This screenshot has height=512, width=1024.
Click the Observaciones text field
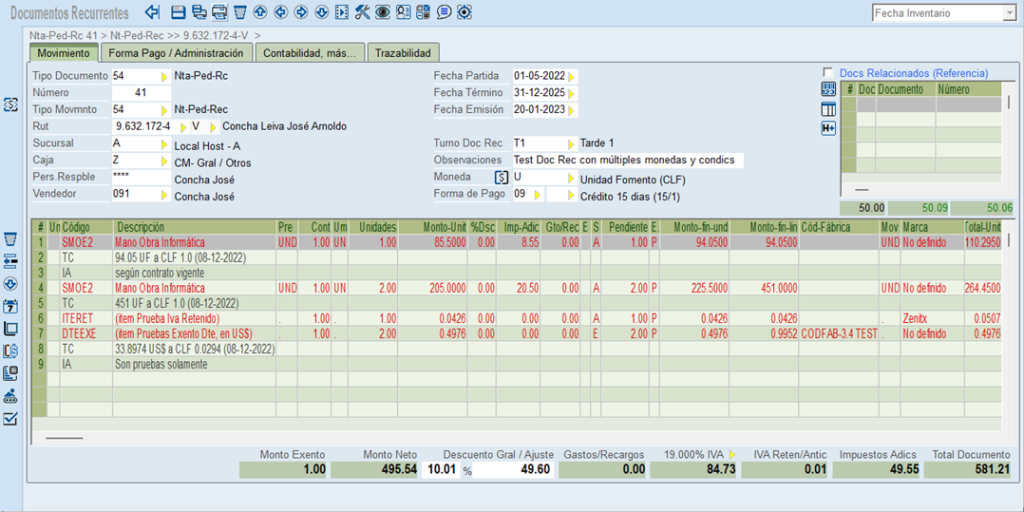pyautogui.click(x=626, y=160)
